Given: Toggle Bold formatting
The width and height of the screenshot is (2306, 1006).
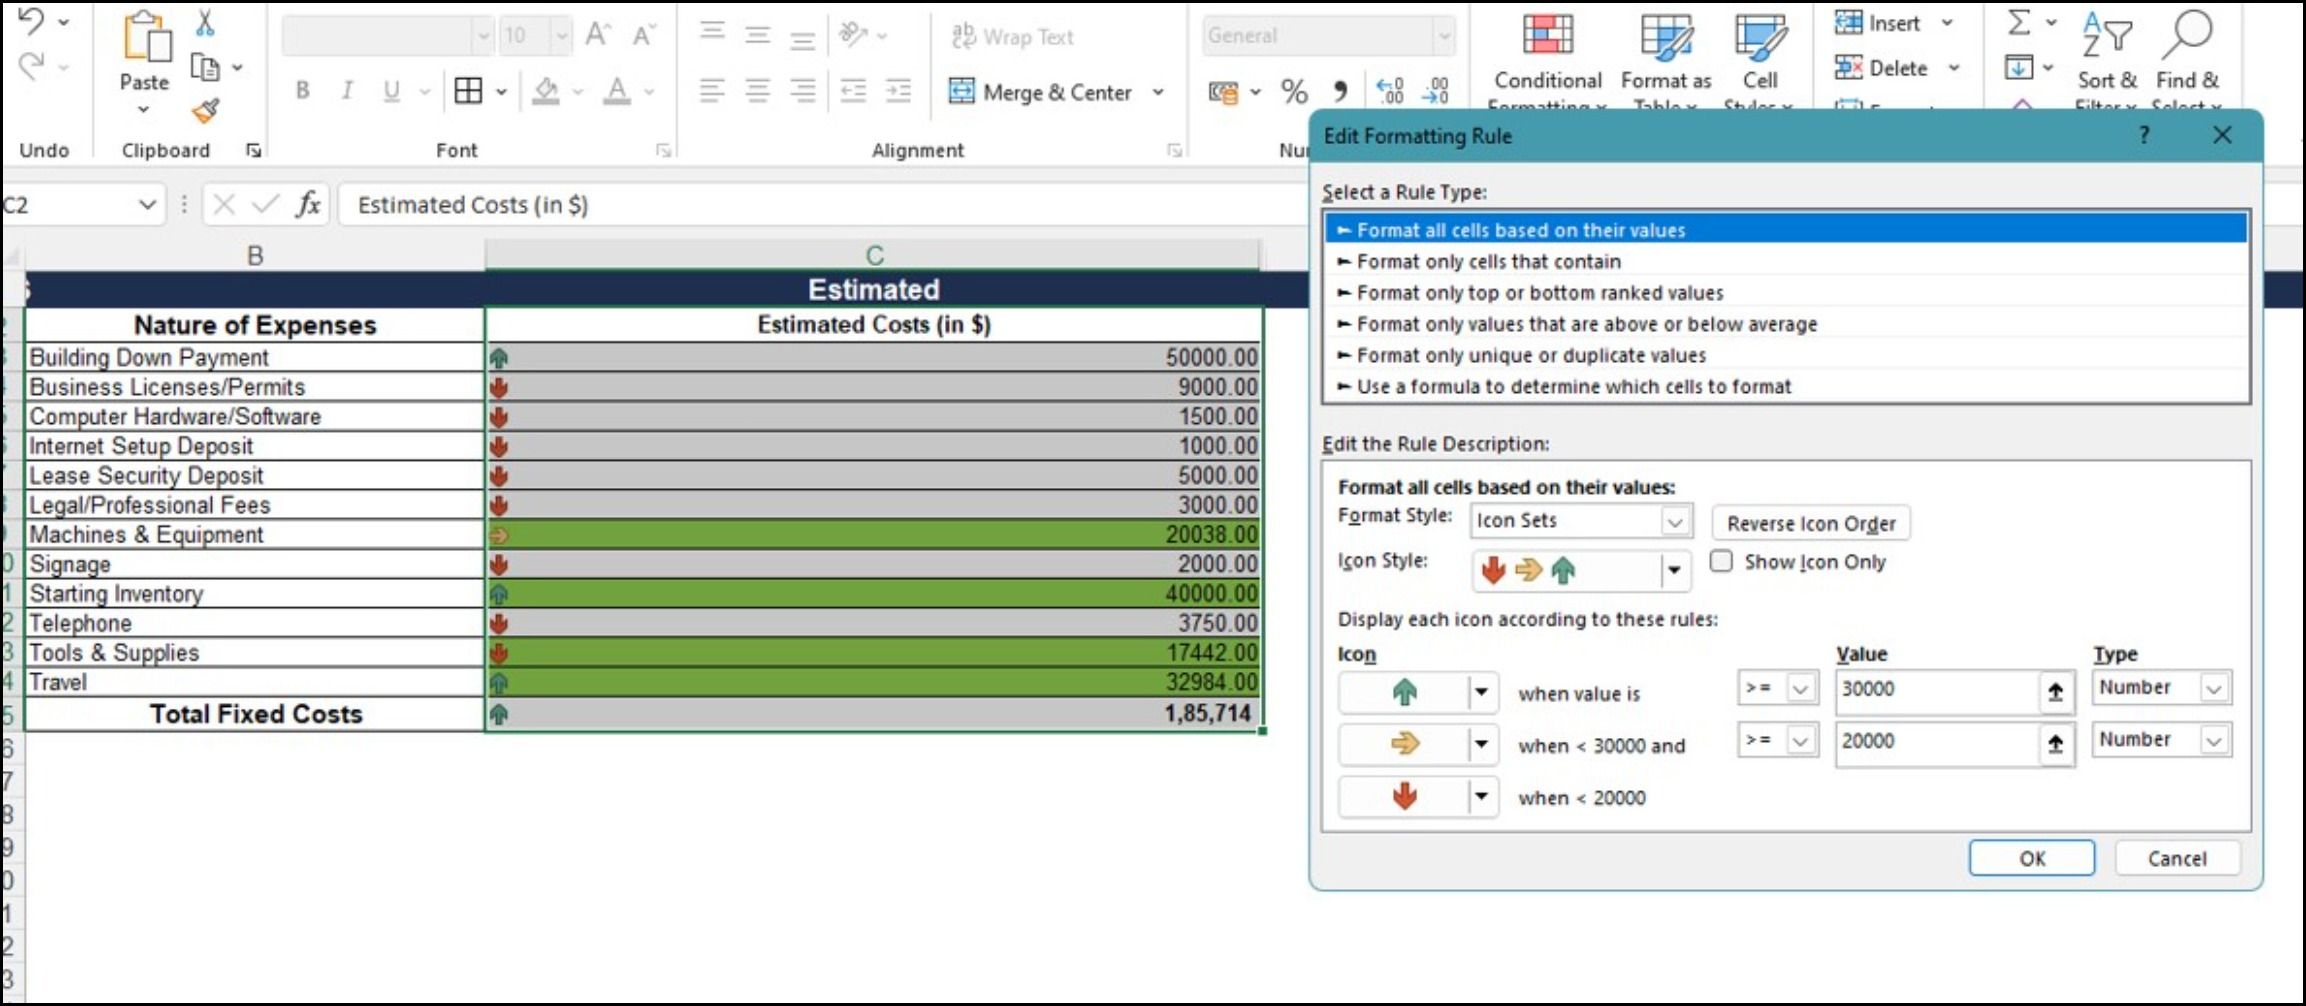Looking at the screenshot, I should click(302, 91).
